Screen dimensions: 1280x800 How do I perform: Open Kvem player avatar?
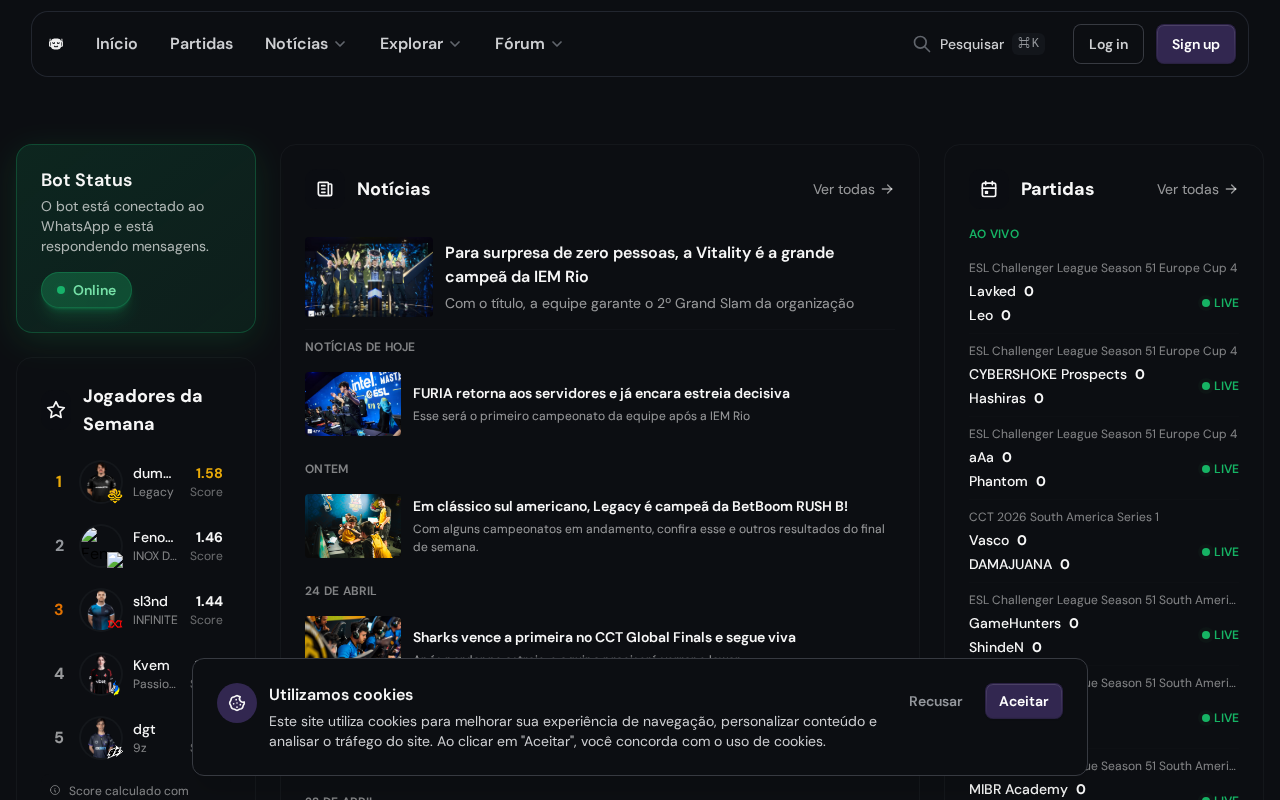click(x=101, y=674)
